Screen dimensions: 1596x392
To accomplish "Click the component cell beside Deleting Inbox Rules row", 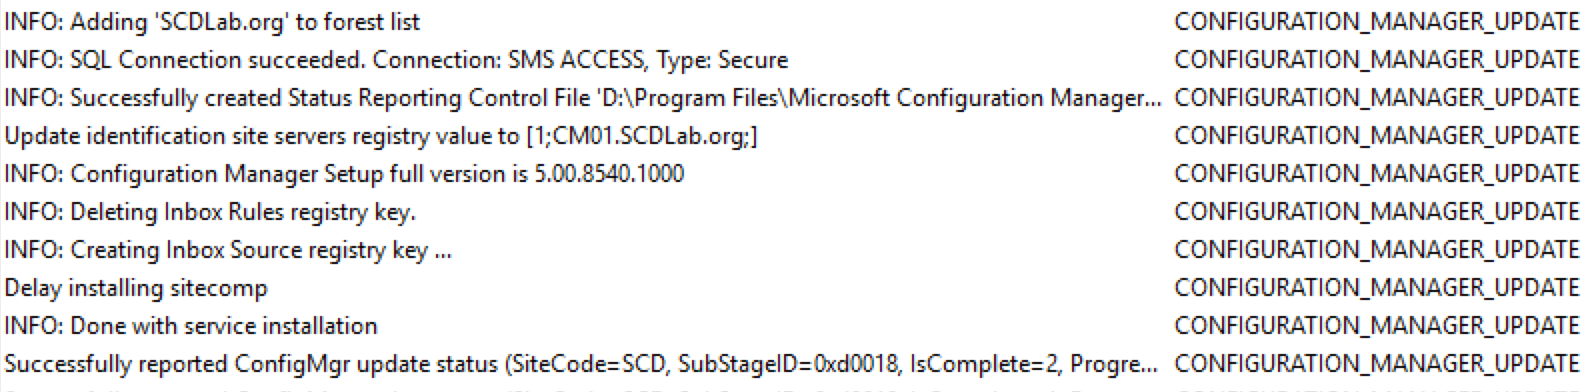I will (1377, 212).
